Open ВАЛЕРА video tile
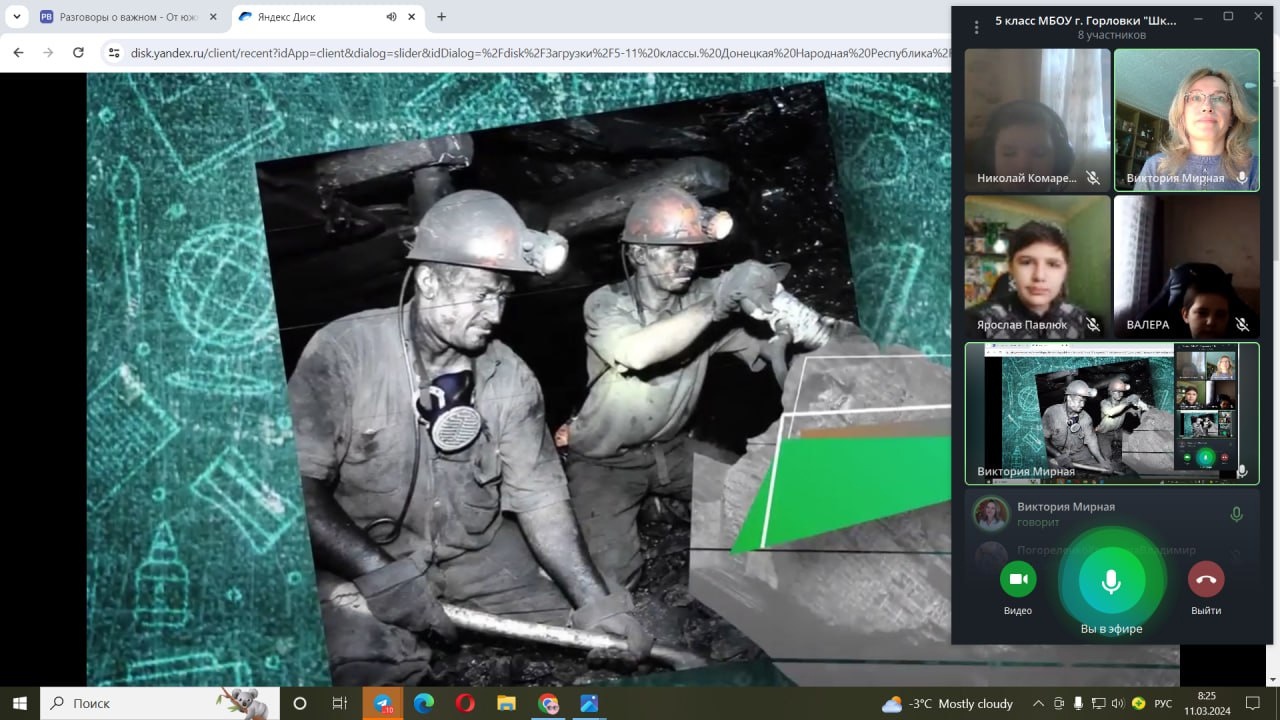Screen dimensions: 1280x720 (x=1187, y=266)
